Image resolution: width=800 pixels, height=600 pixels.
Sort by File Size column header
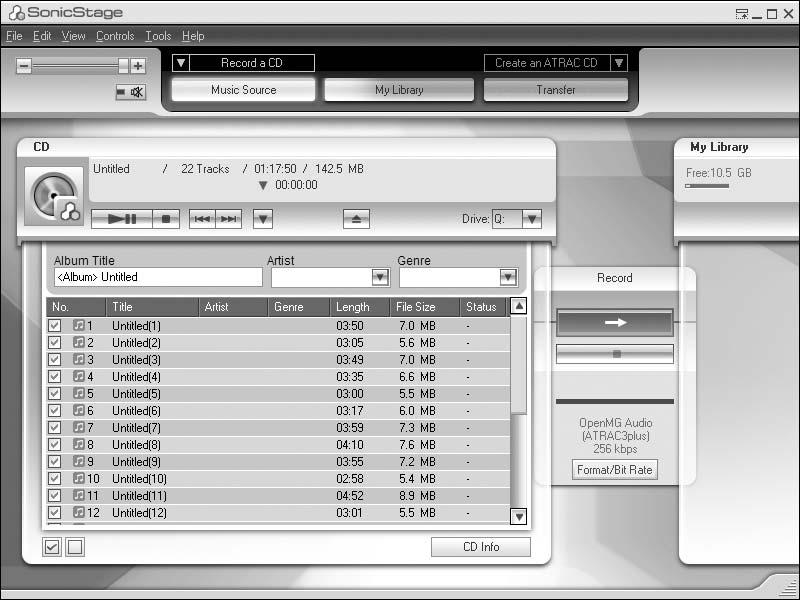pyautogui.click(x=424, y=307)
